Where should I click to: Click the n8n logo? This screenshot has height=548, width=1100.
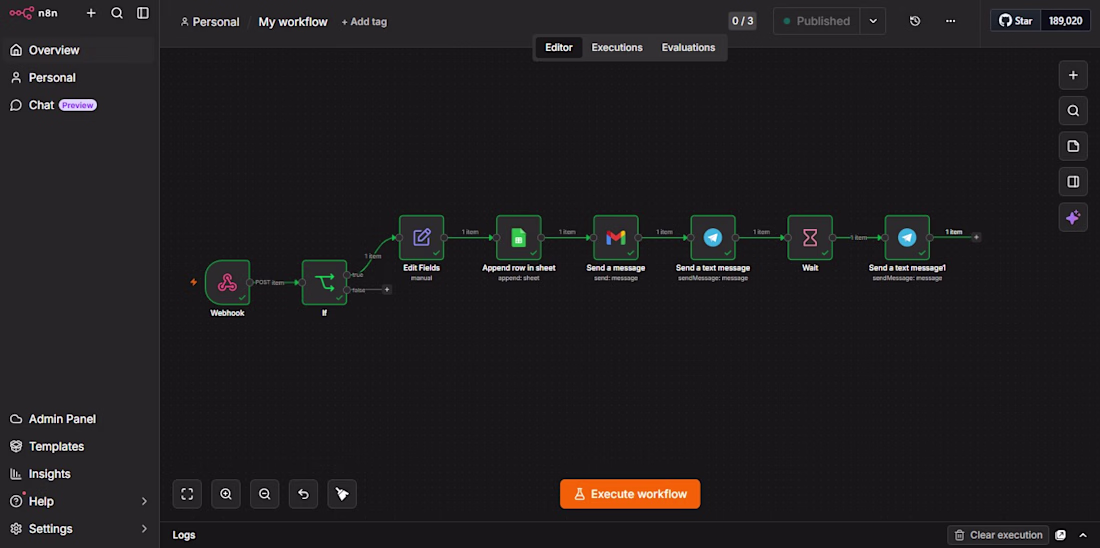click(x=34, y=13)
